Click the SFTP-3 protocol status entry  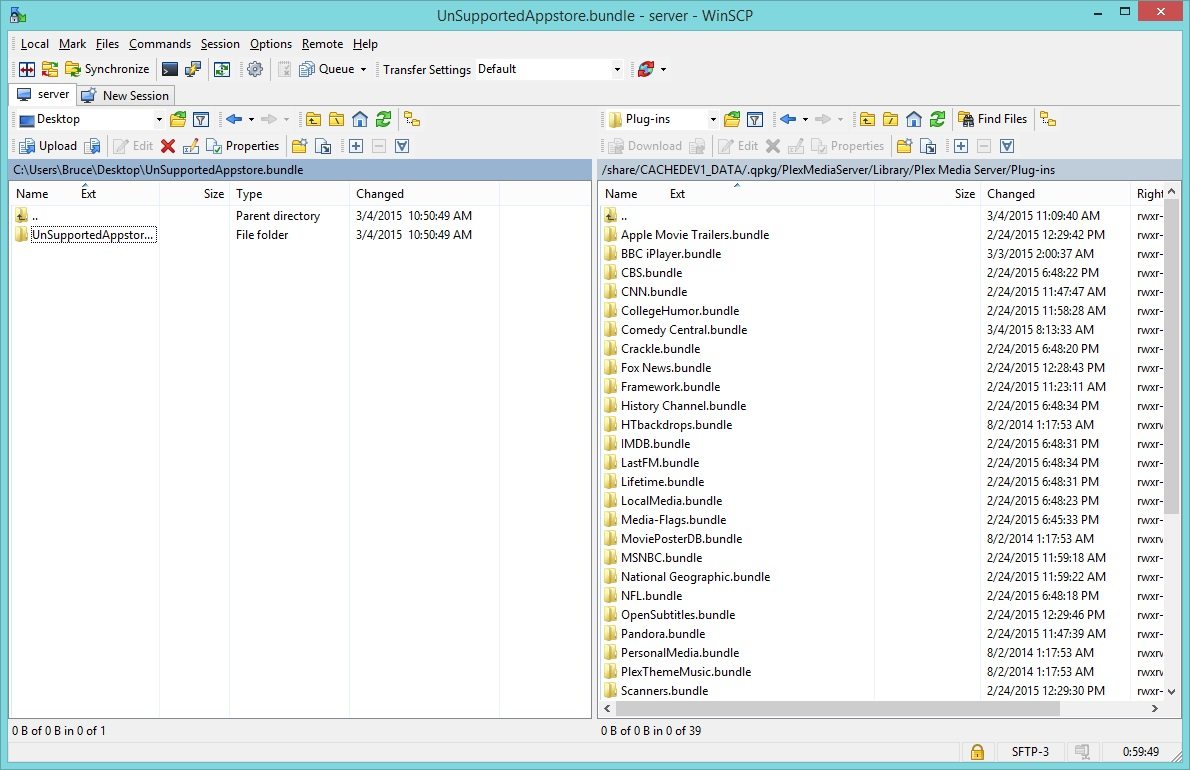pos(1030,752)
